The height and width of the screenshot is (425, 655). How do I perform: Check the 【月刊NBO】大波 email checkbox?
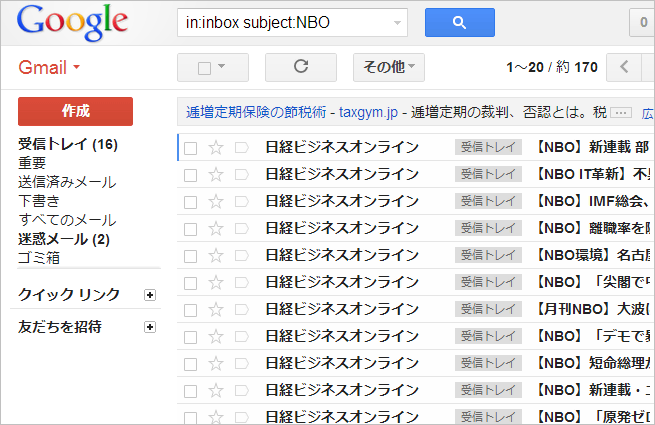(190, 310)
